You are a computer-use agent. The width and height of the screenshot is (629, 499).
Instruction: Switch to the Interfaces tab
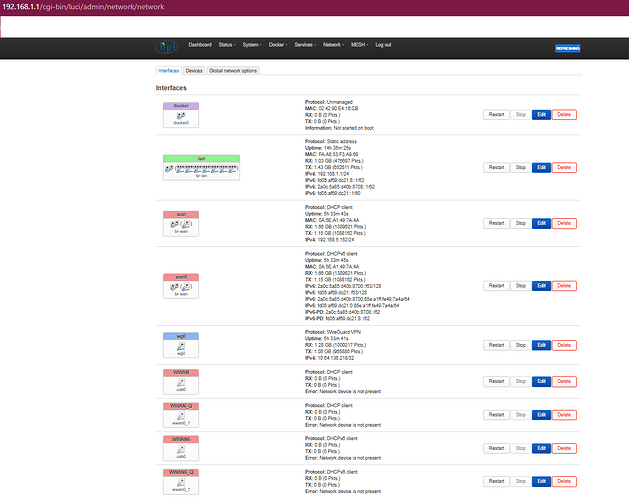tap(168, 71)
